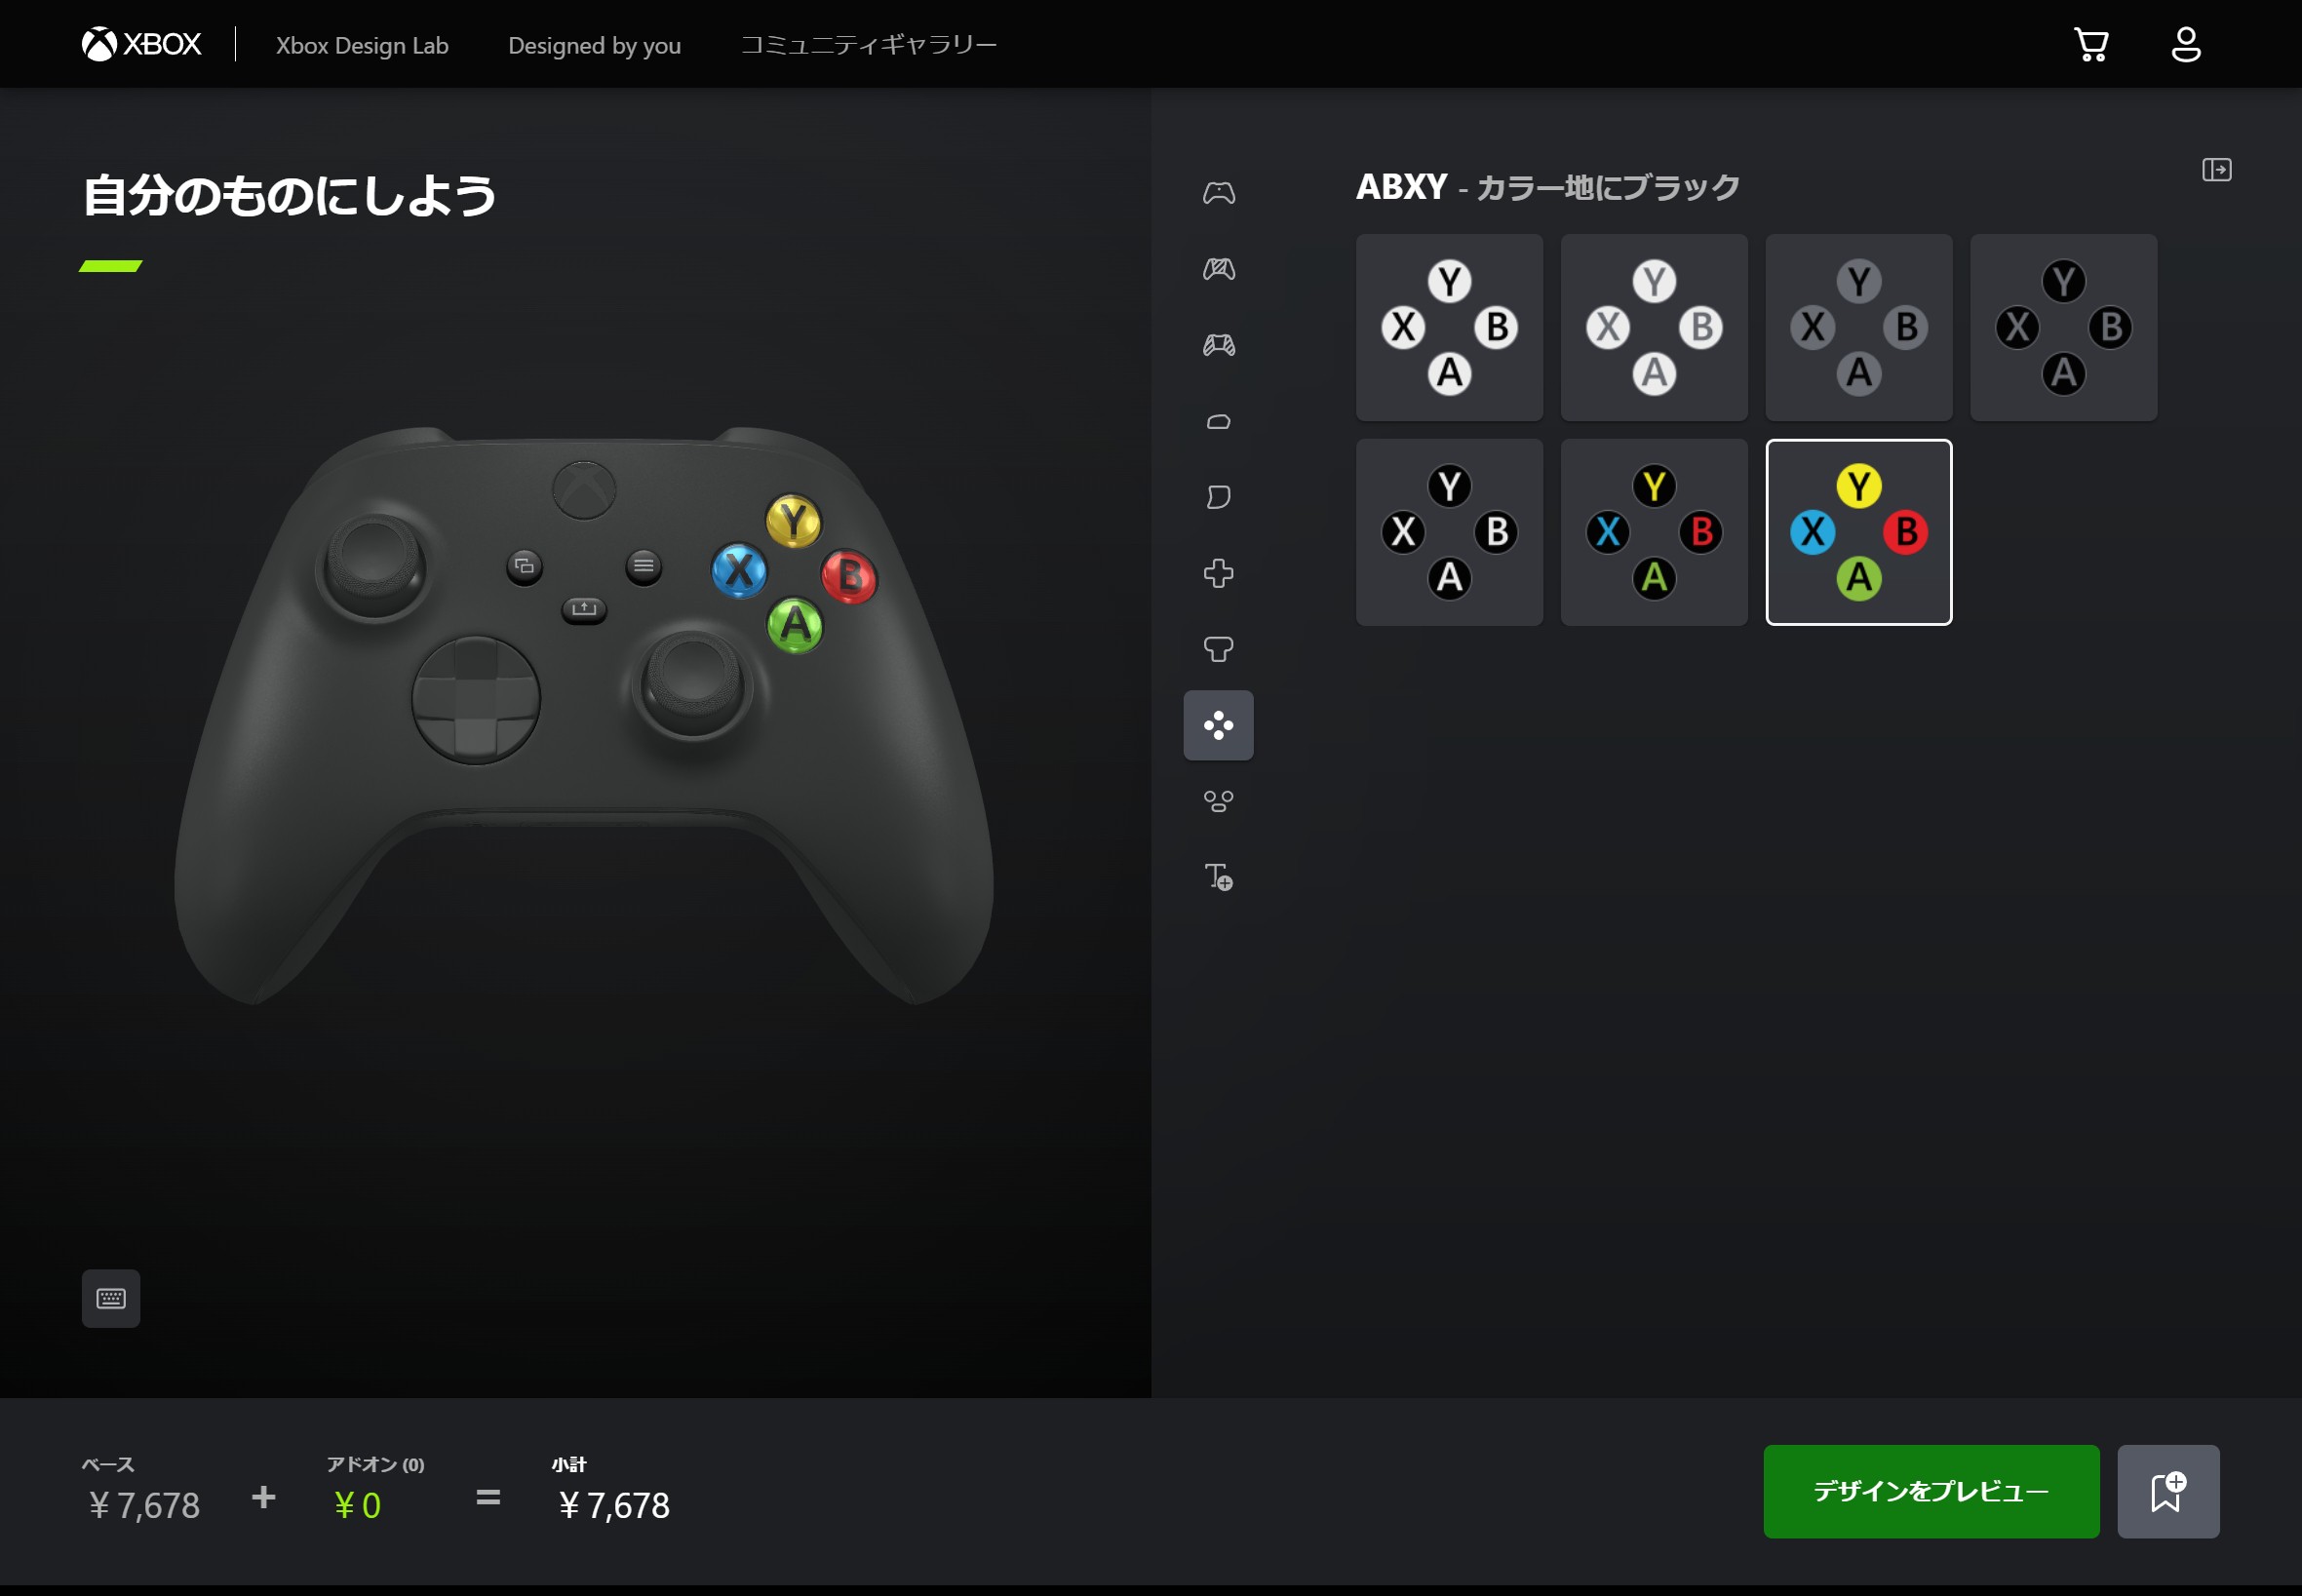Save design with bookmark button
Screen dimensions: 2302x1596
2168,1491
